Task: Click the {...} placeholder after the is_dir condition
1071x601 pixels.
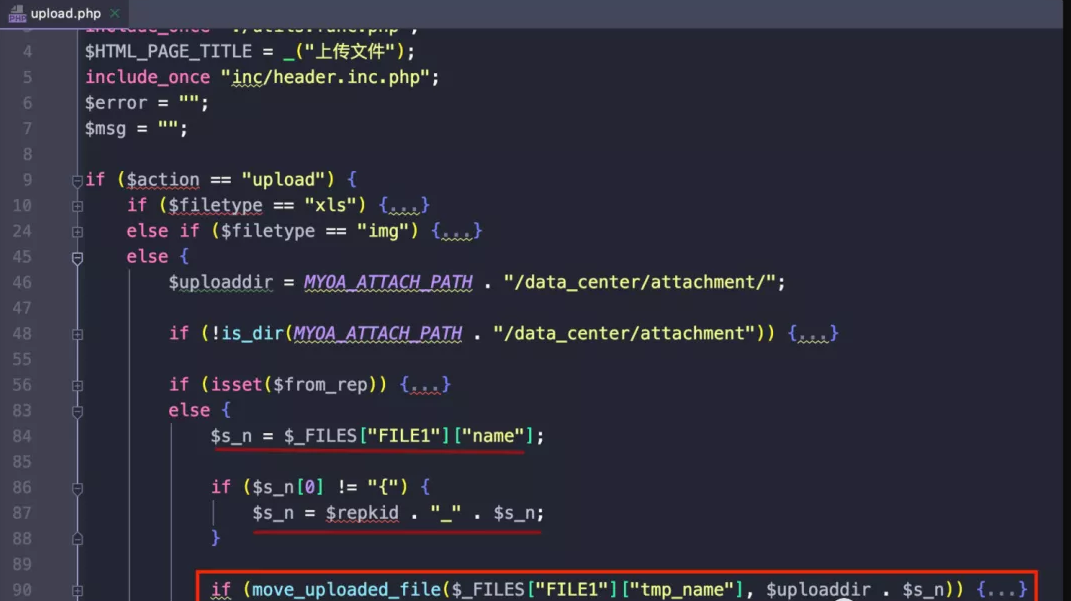Action: tap(813, 333)
